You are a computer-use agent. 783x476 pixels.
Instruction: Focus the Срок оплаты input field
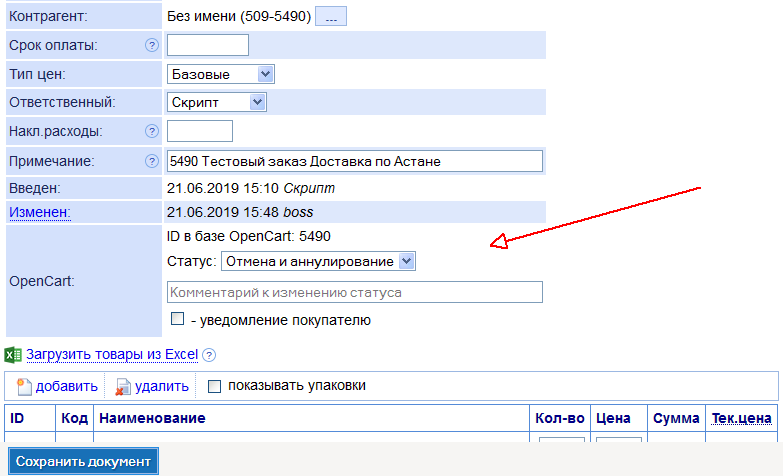[x=208, y=45]
